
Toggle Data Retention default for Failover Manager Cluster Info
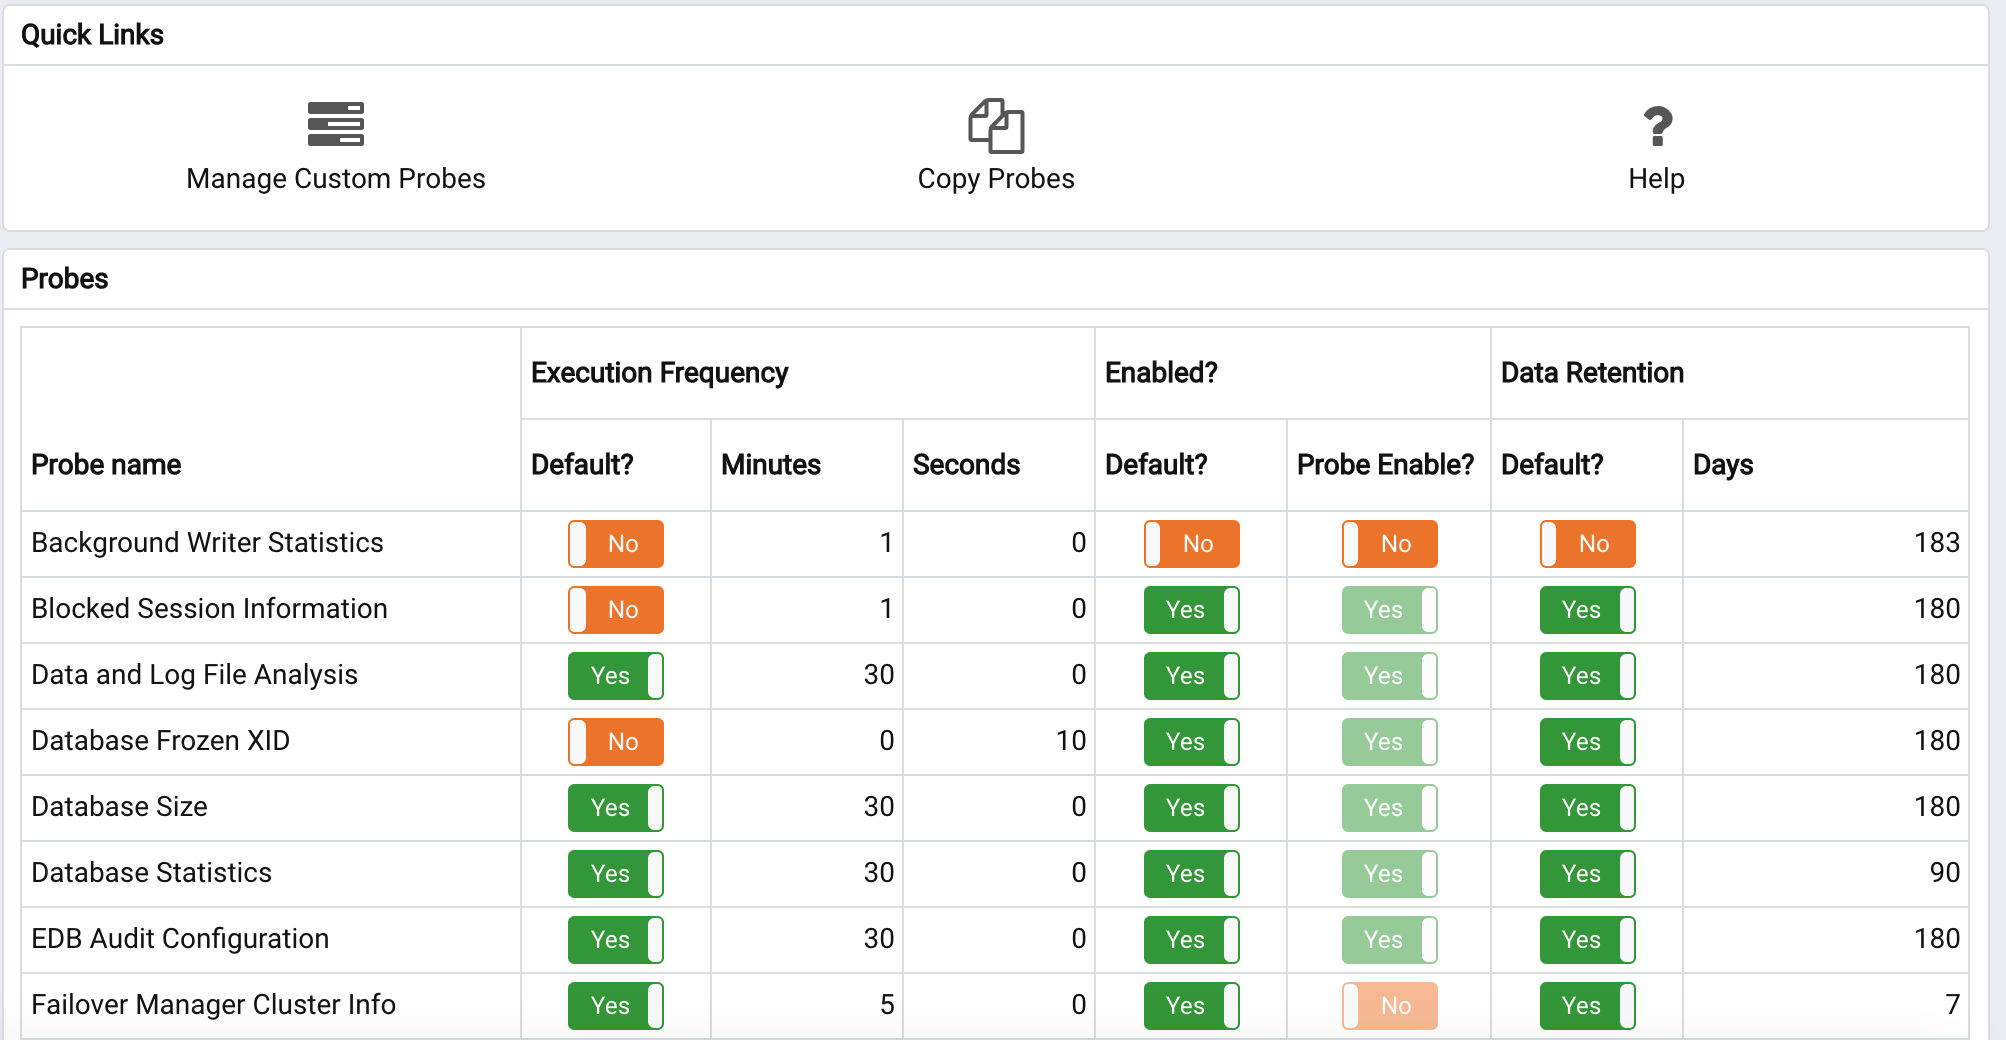pos(1588,1006)
